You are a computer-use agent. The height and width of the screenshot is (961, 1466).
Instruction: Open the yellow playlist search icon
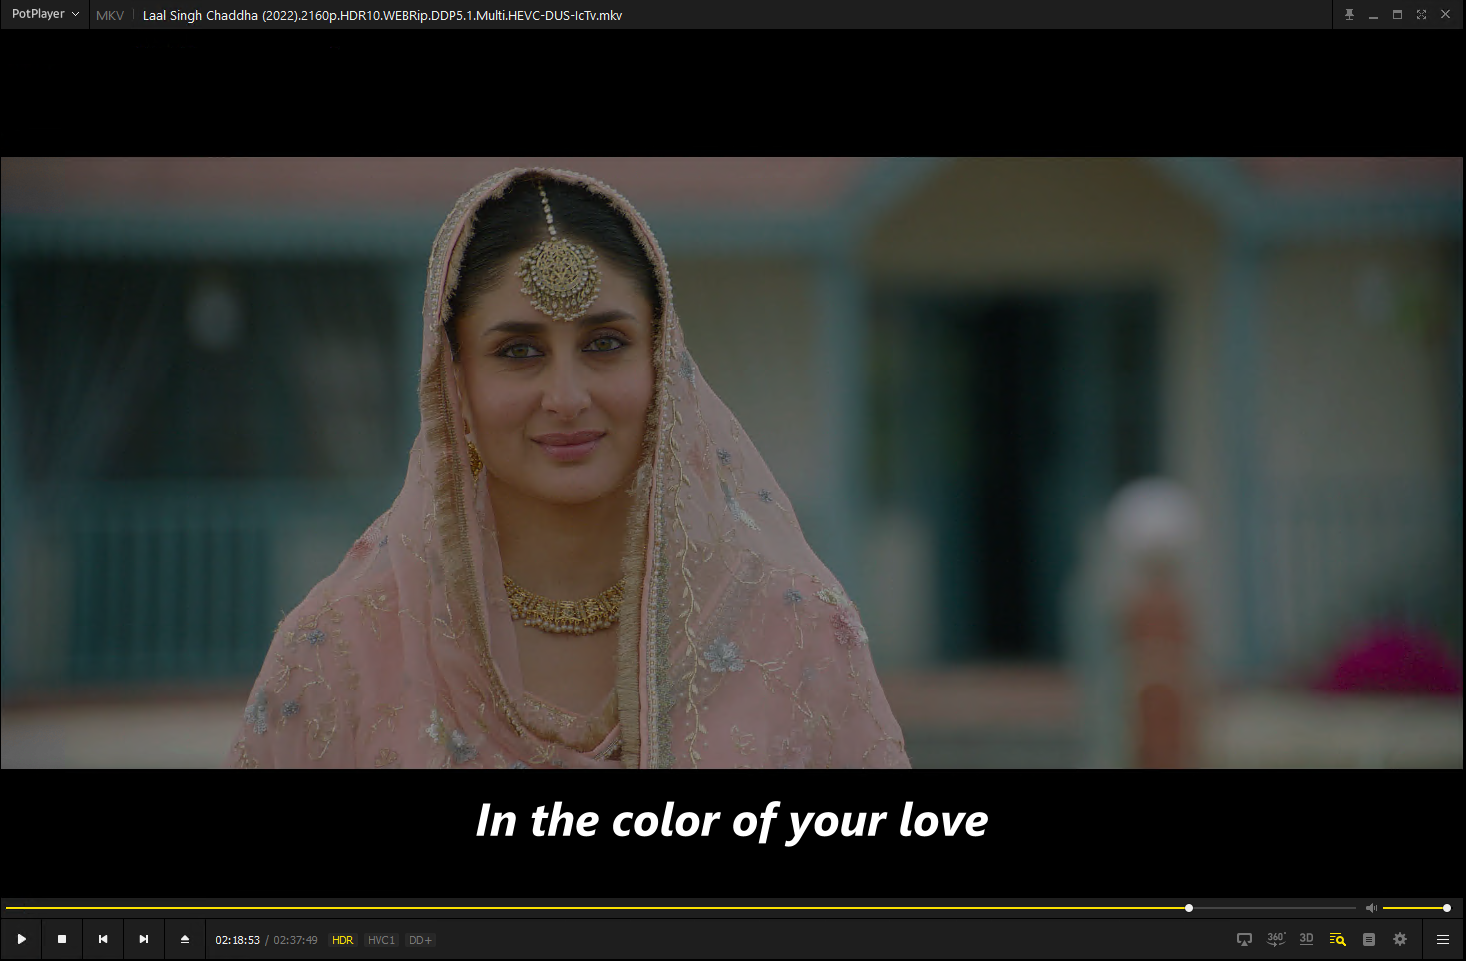point(1337,939)
